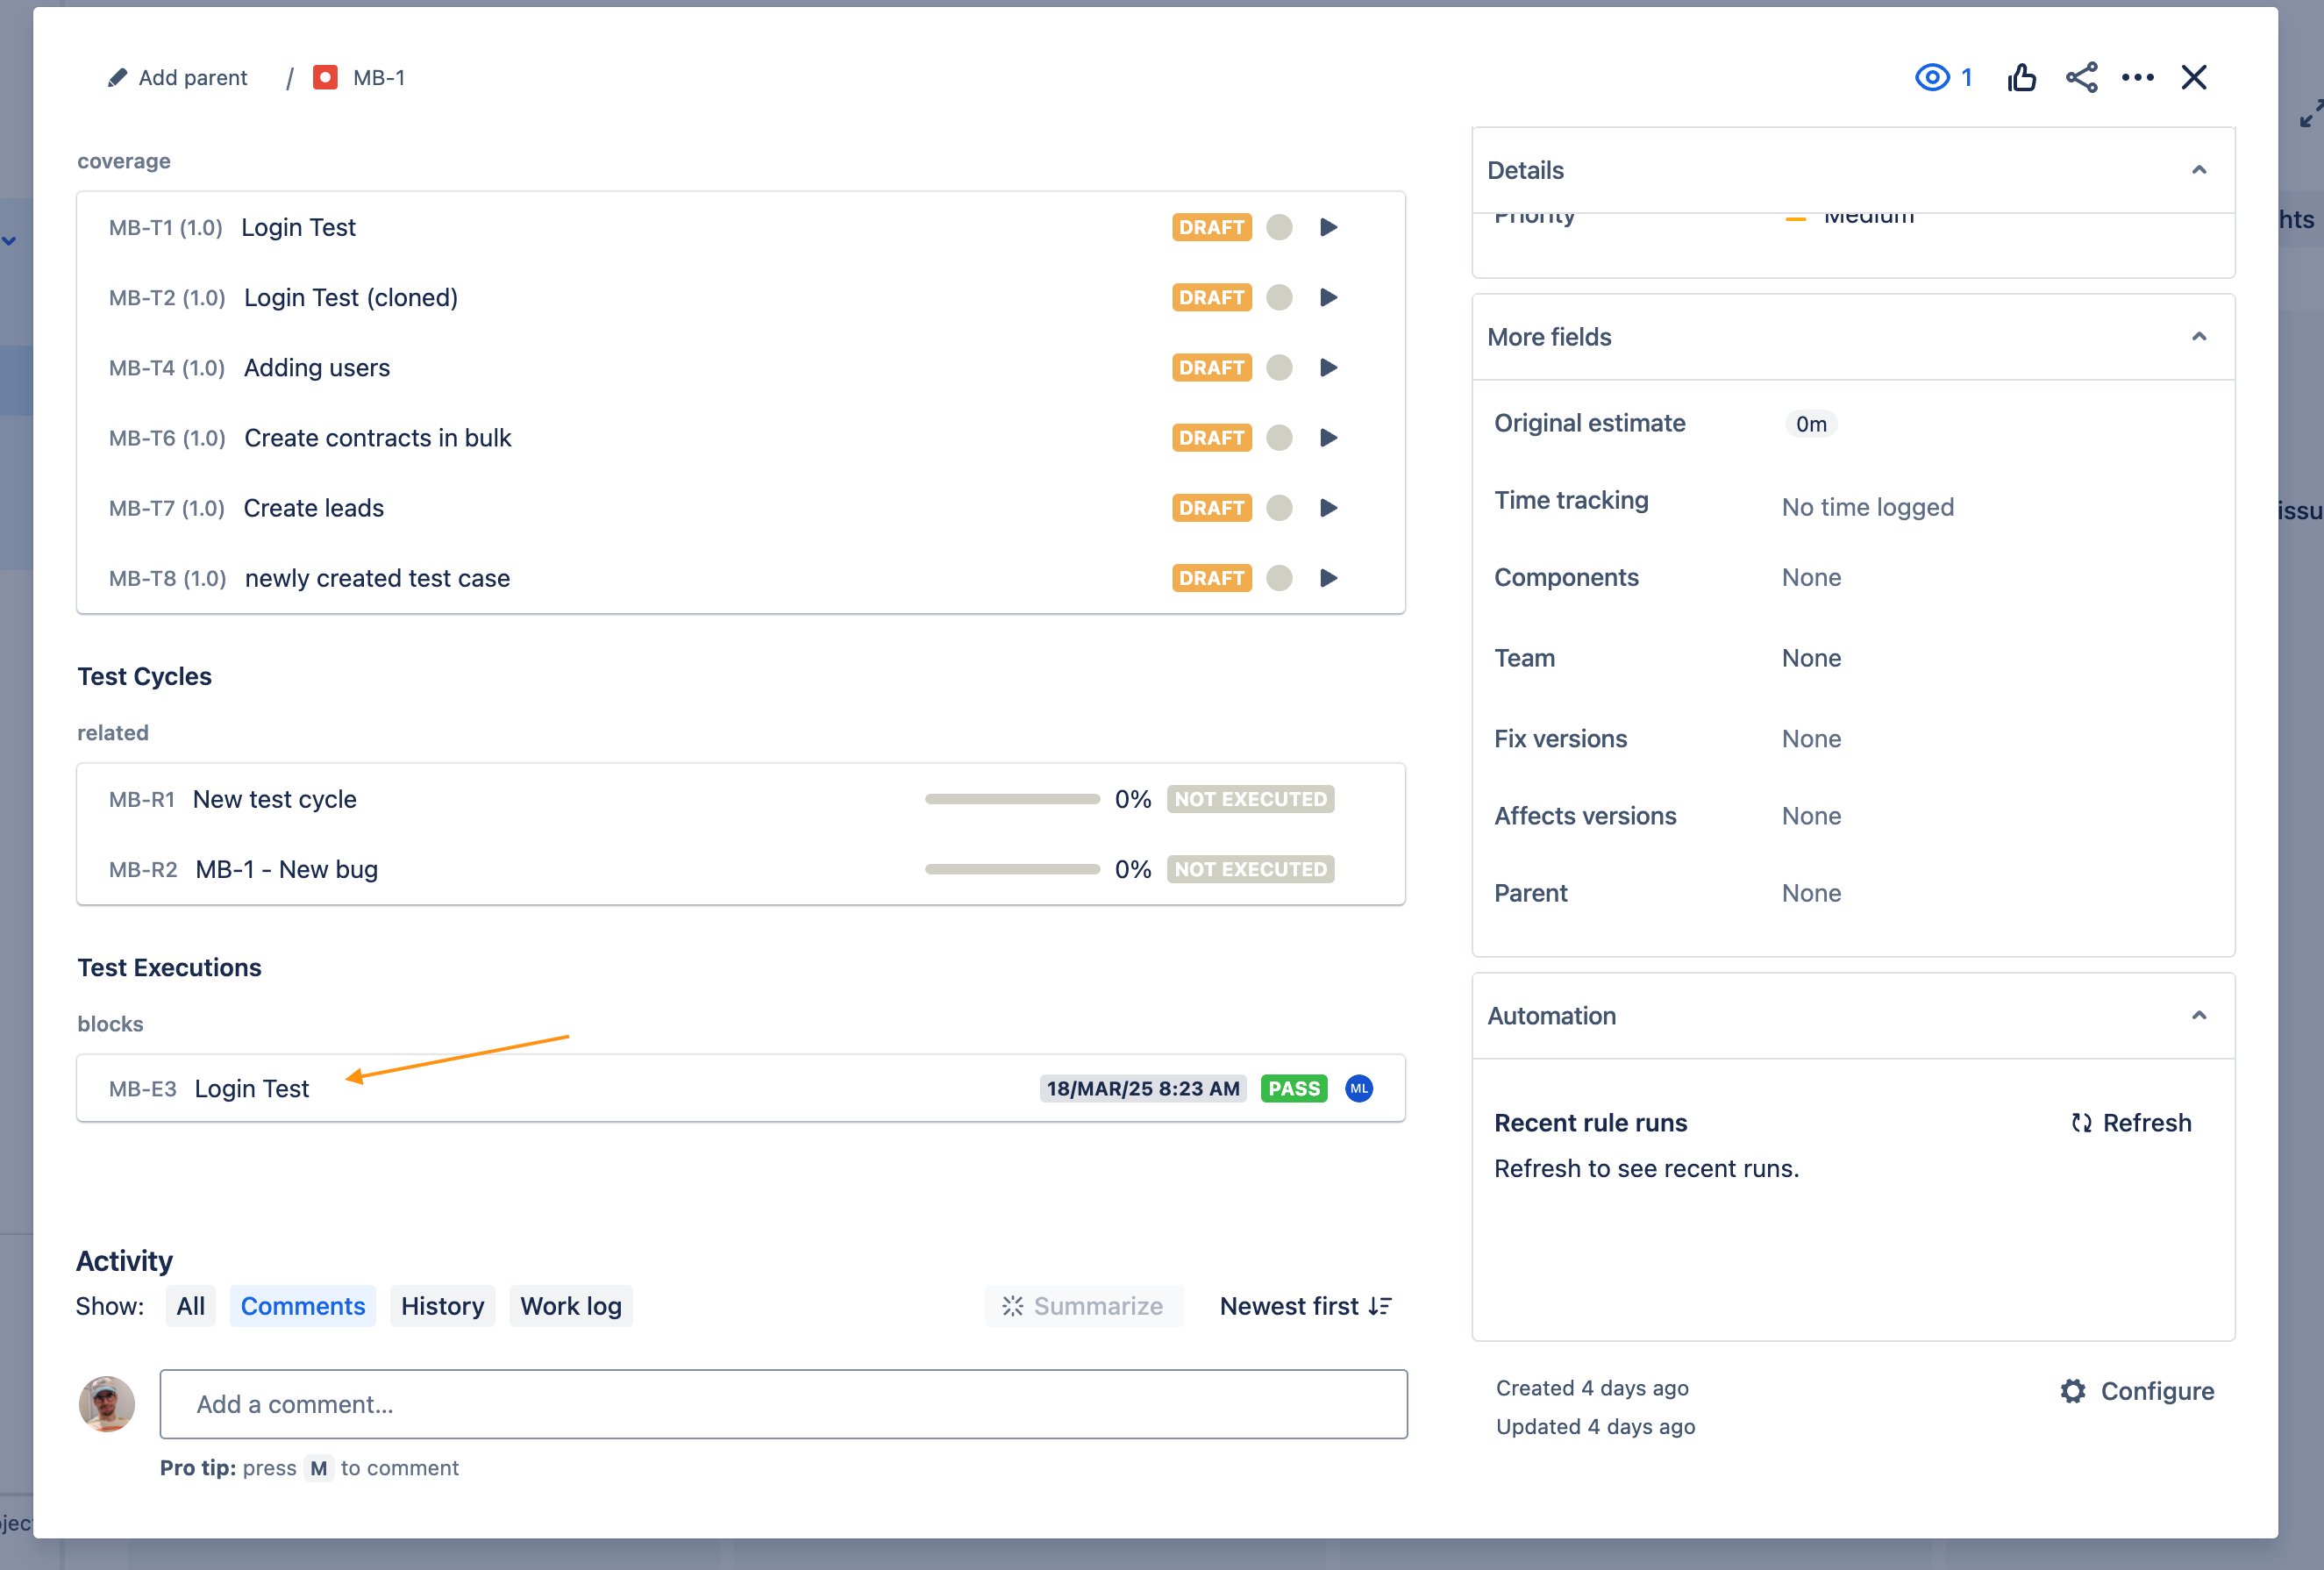Click the thumbs-up vote icon

tap(2021, 78)
